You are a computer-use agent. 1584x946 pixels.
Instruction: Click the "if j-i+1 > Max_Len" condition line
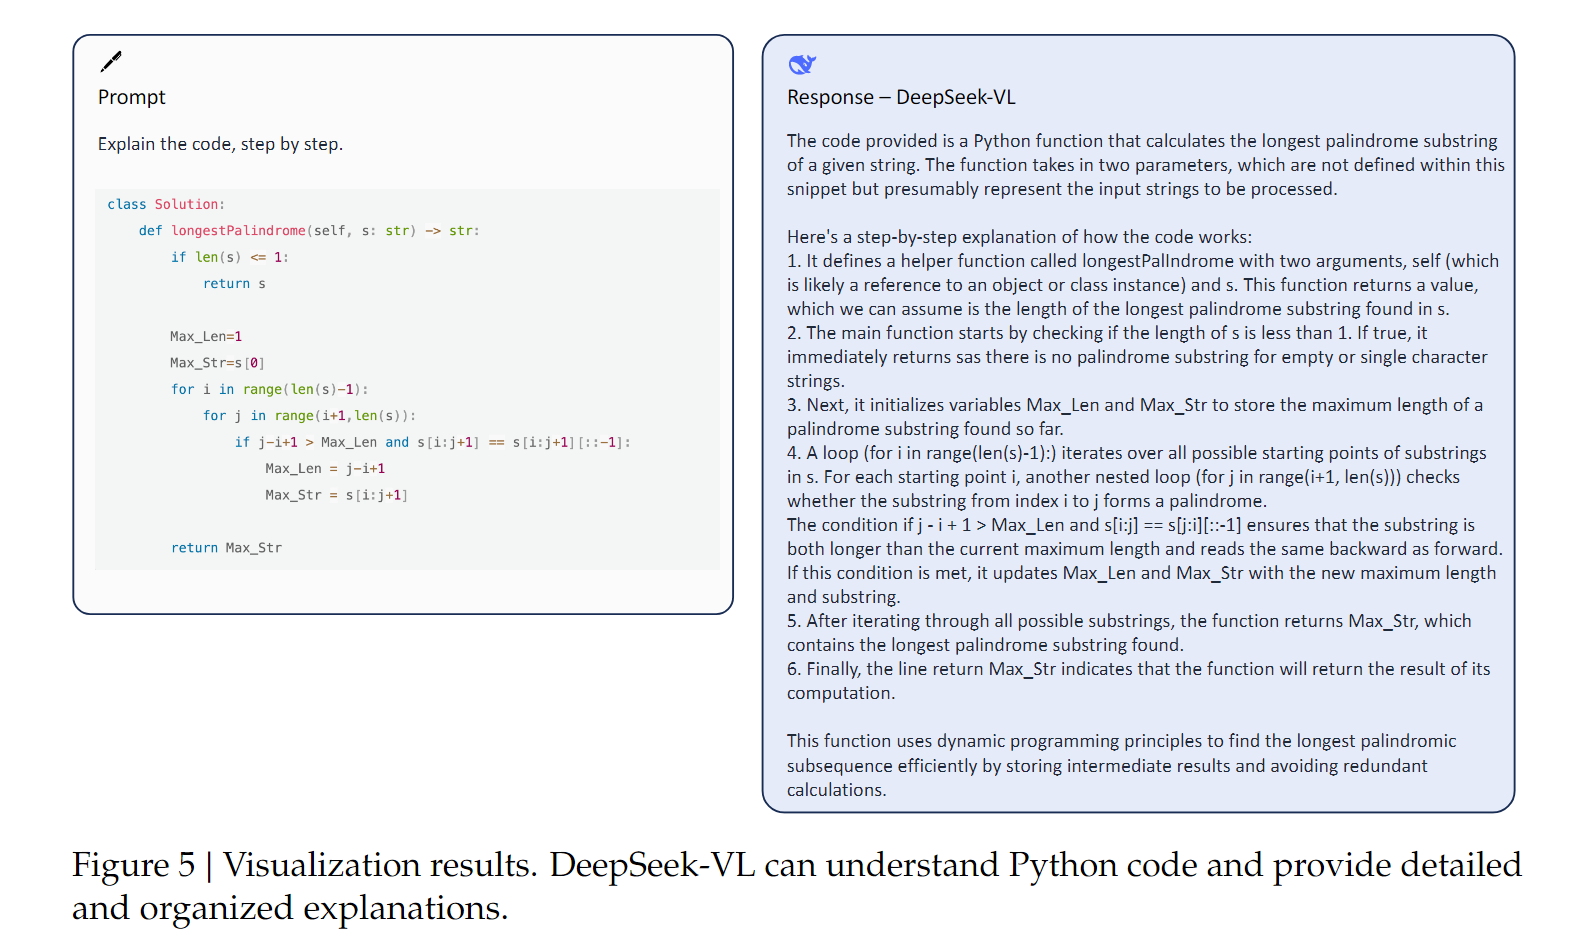[433, 442]
